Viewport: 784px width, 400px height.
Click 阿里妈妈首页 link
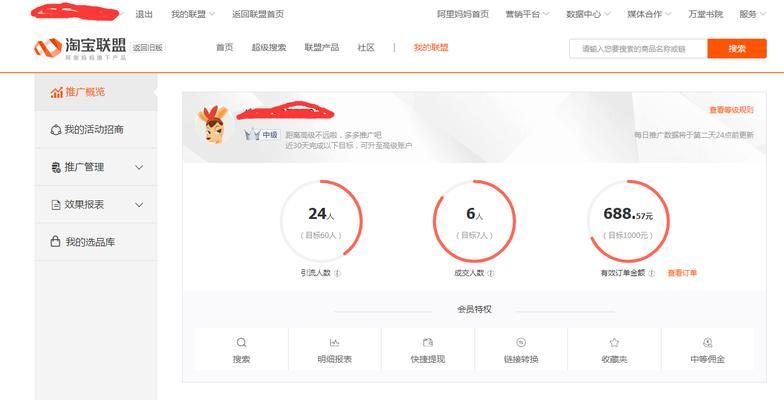(x=463, y=14)
